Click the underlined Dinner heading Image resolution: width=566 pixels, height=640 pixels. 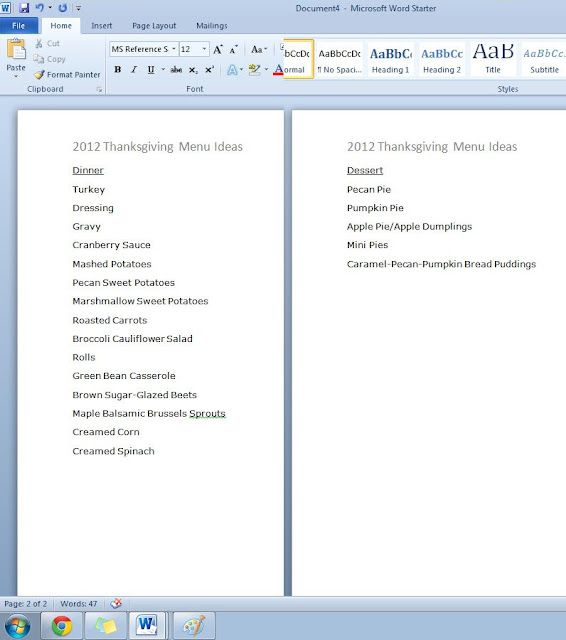88,170
